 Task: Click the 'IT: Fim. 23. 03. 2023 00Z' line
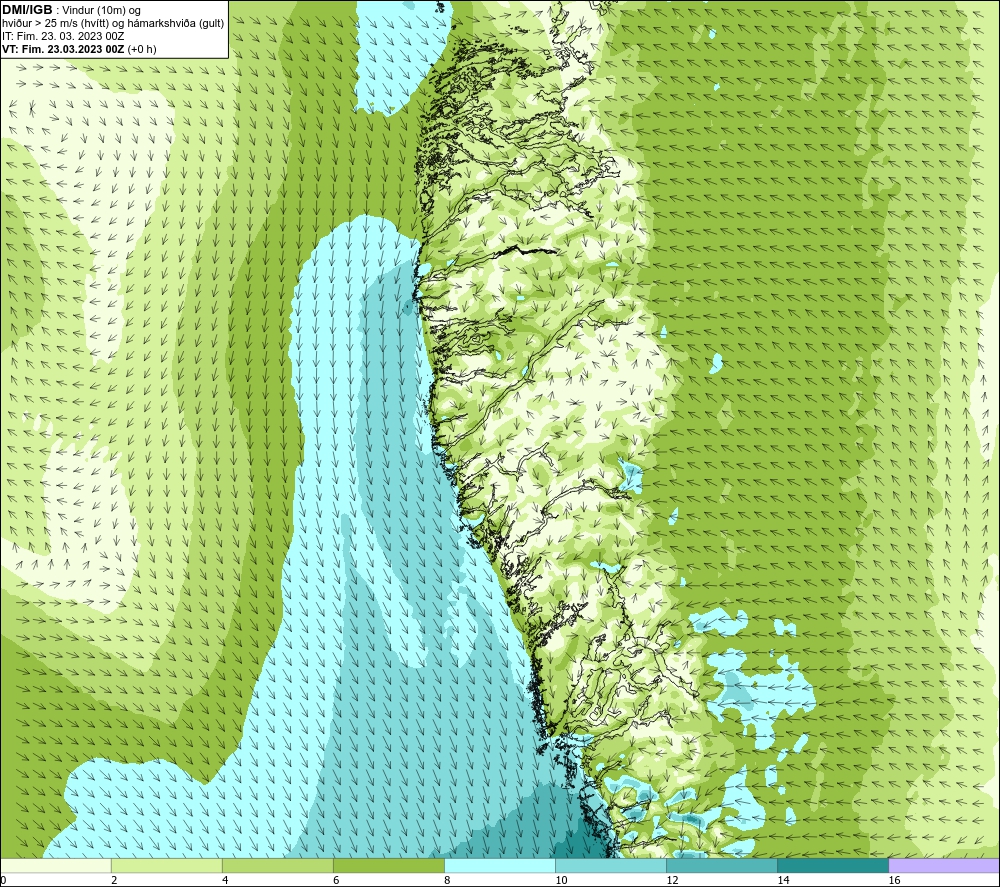[x=63, y=36]
